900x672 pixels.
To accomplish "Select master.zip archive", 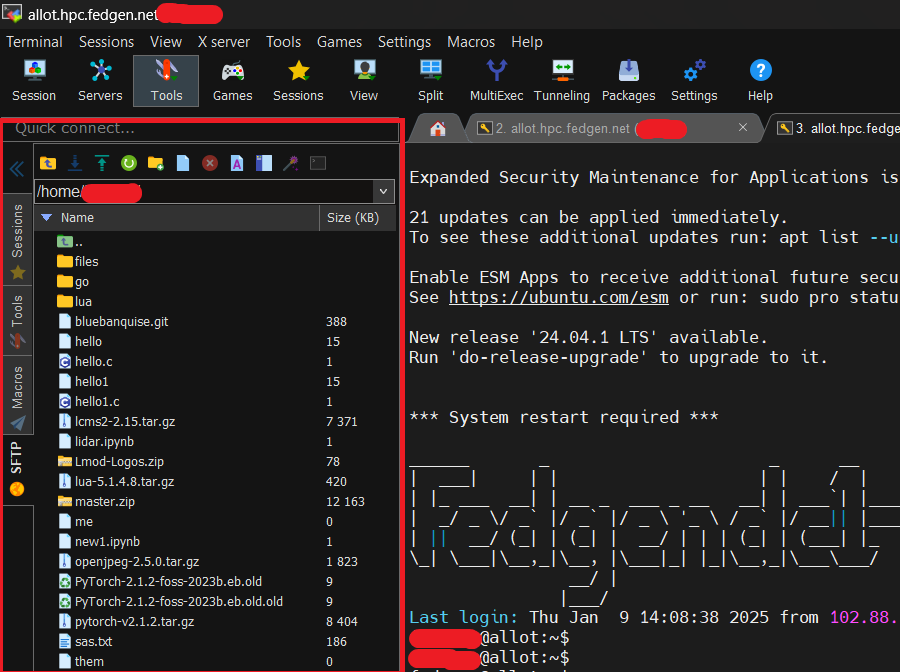I will pos(96,502).
